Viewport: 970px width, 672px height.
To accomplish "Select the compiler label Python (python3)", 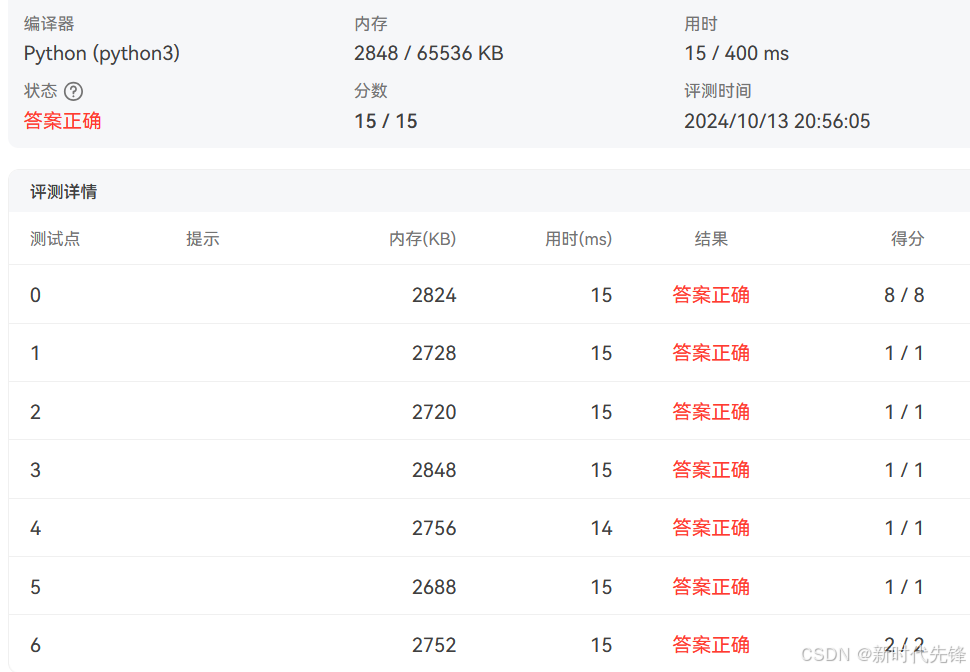I will [103, 53].
